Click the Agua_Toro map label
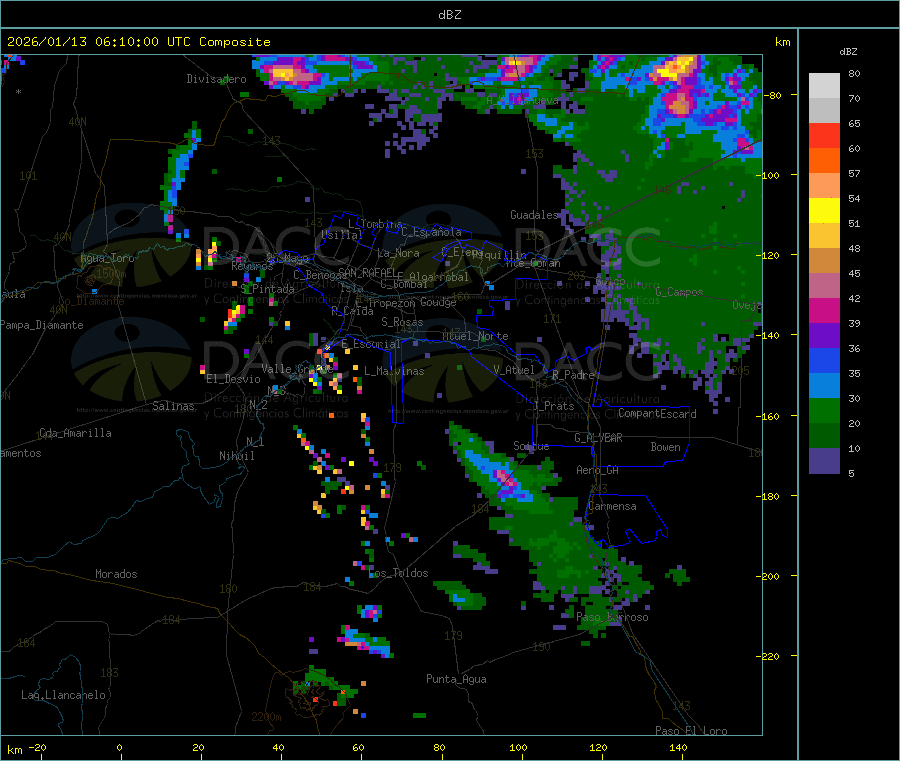 (x=107, y=258)
